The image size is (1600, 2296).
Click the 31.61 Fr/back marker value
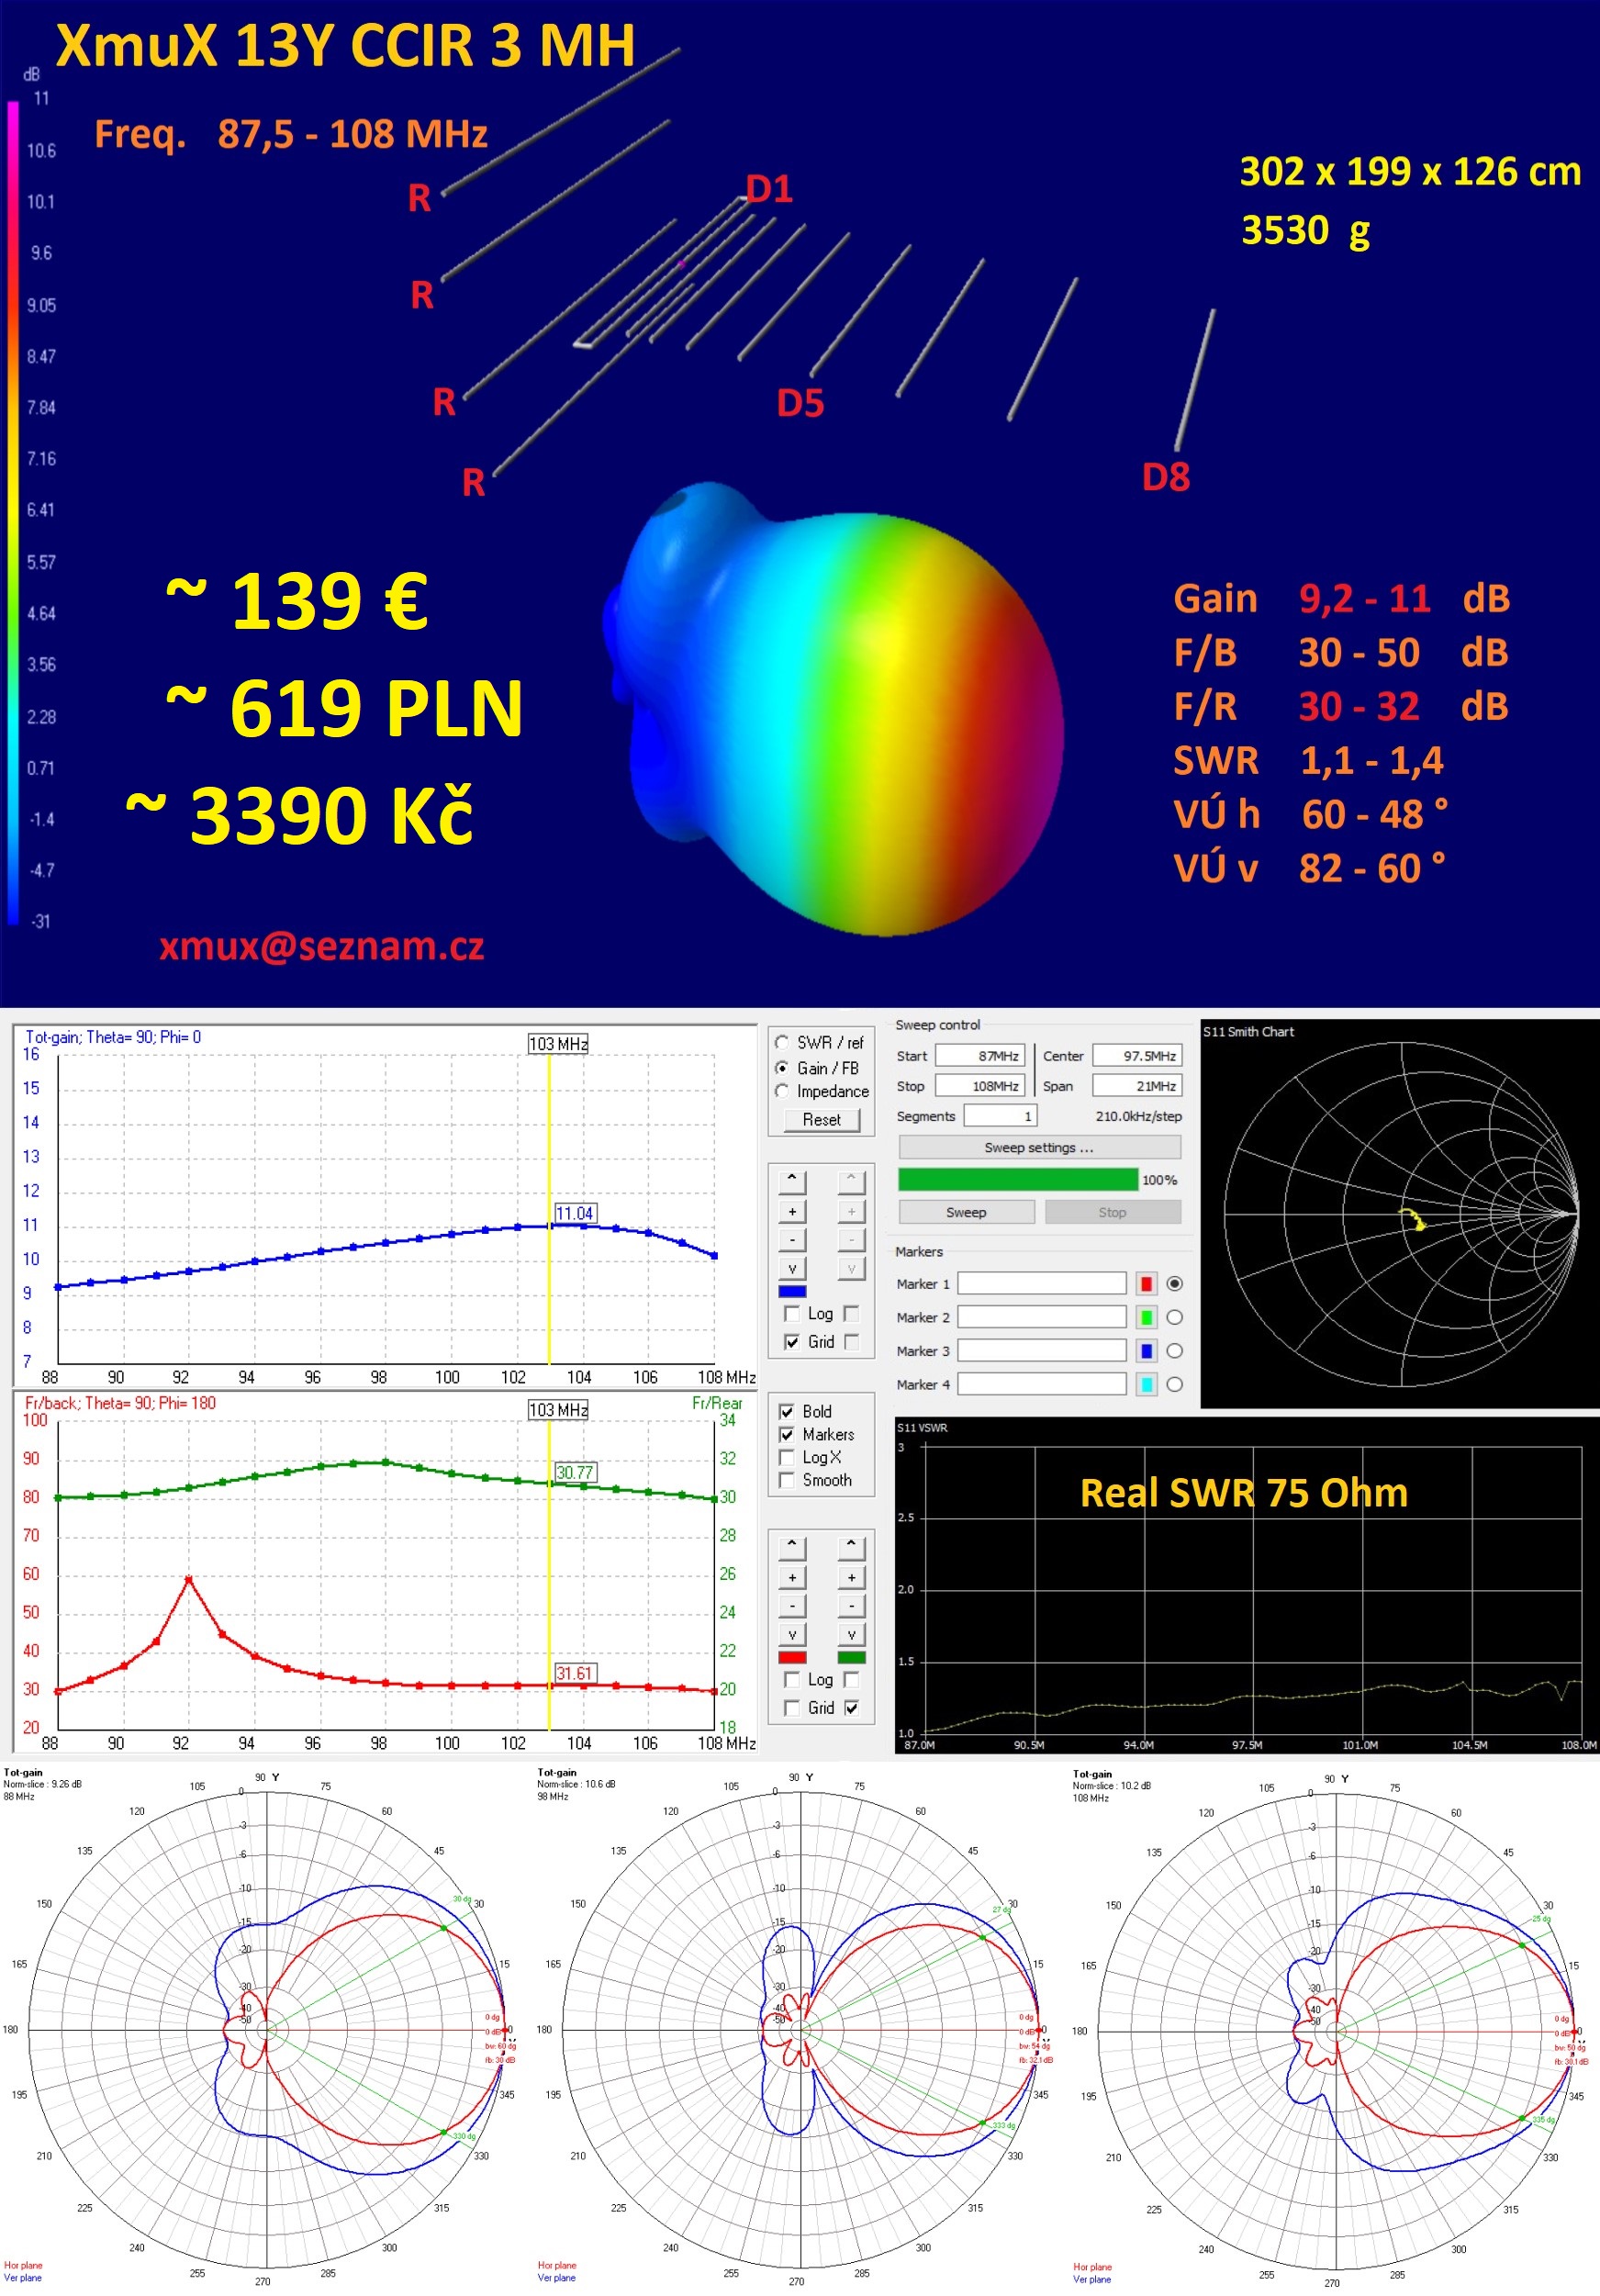pos(575,1673)
